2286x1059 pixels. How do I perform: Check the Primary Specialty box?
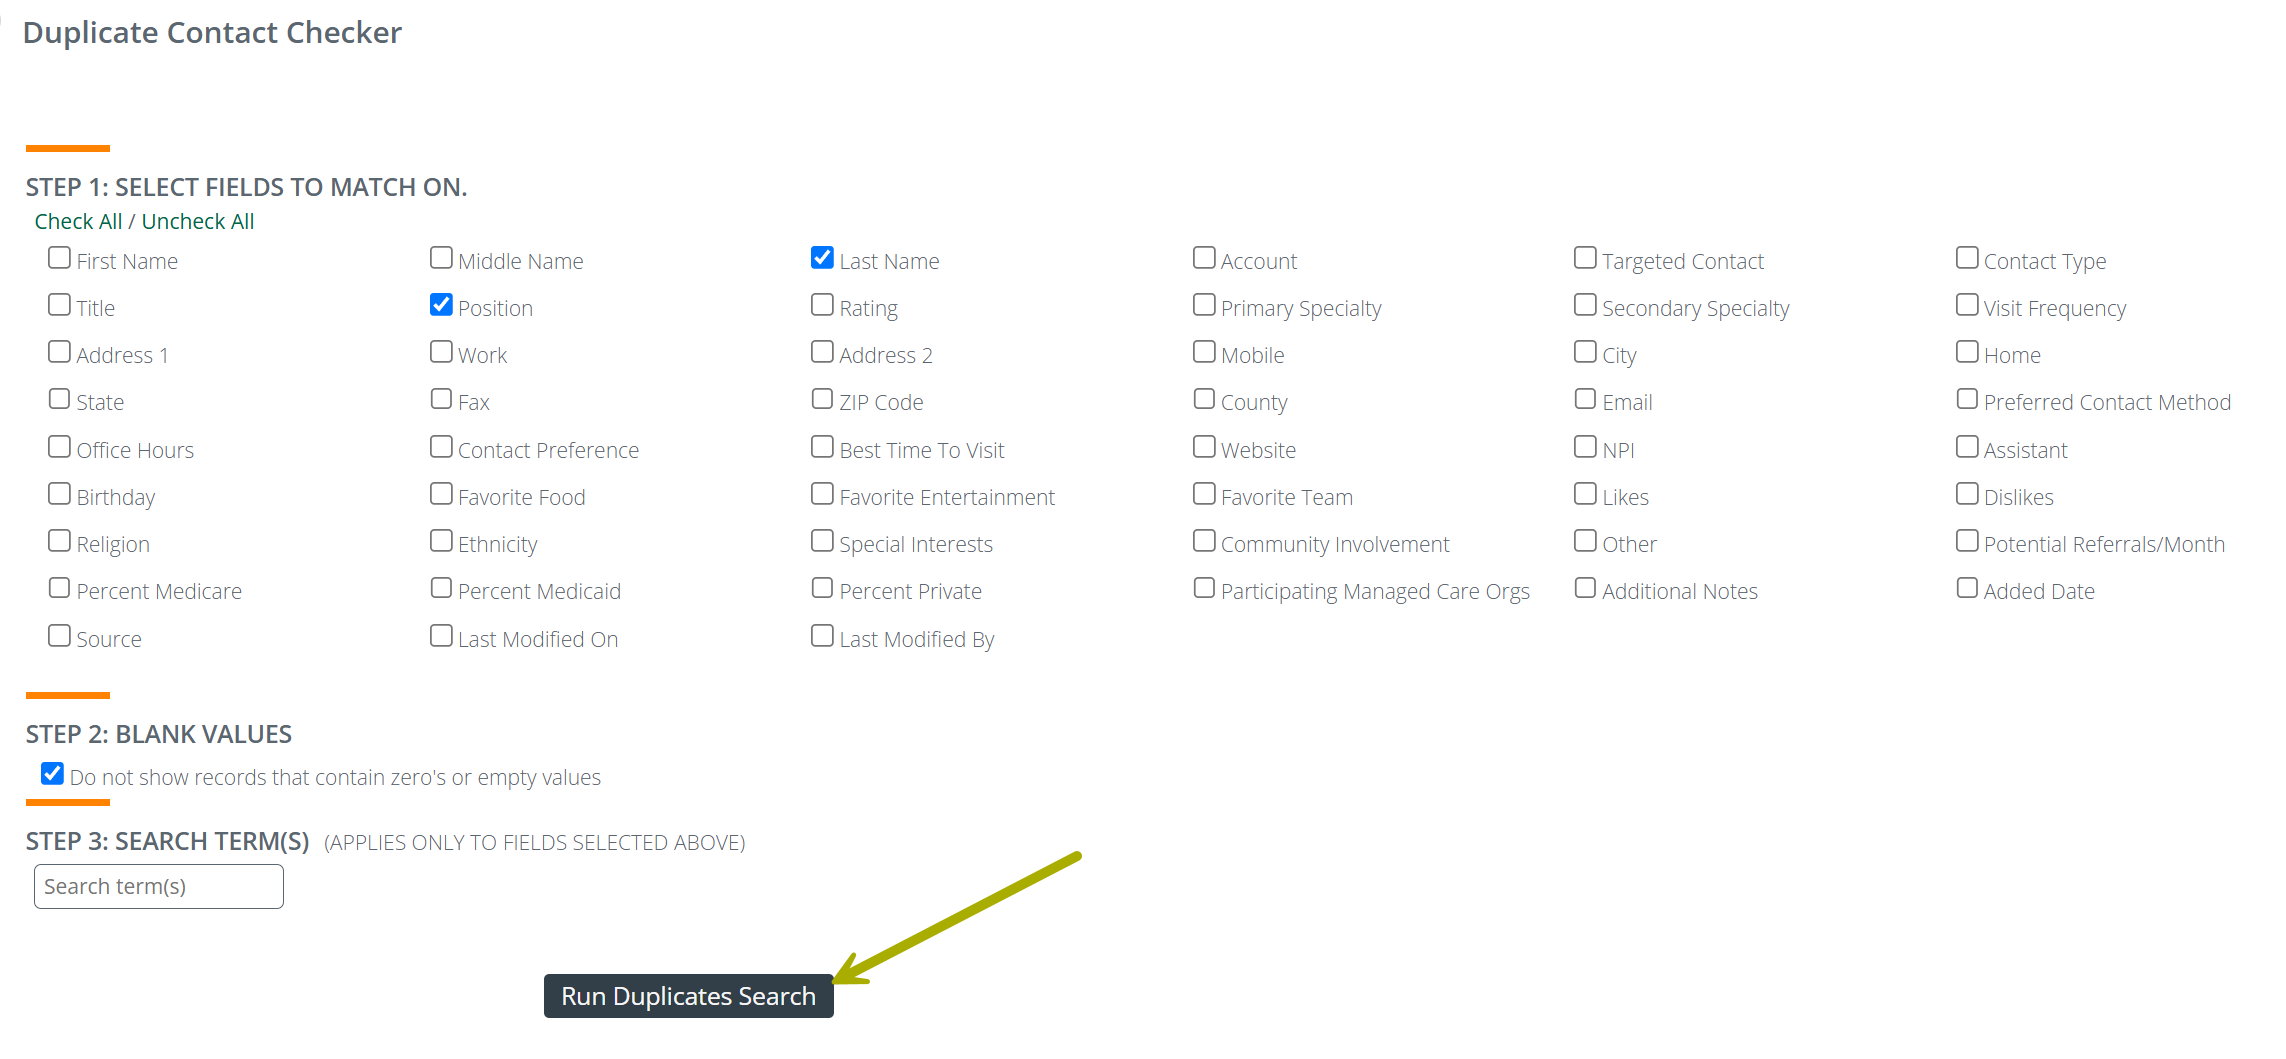[x=1204, y=305]
